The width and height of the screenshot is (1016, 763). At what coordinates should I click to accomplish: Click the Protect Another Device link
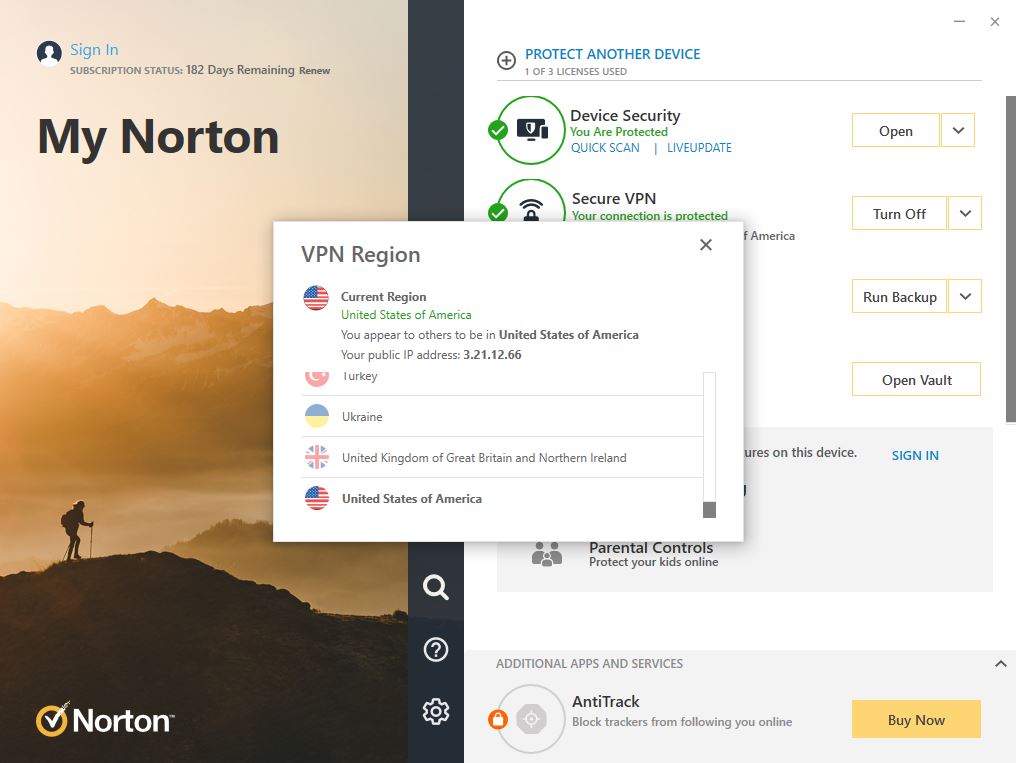[612, 54]
